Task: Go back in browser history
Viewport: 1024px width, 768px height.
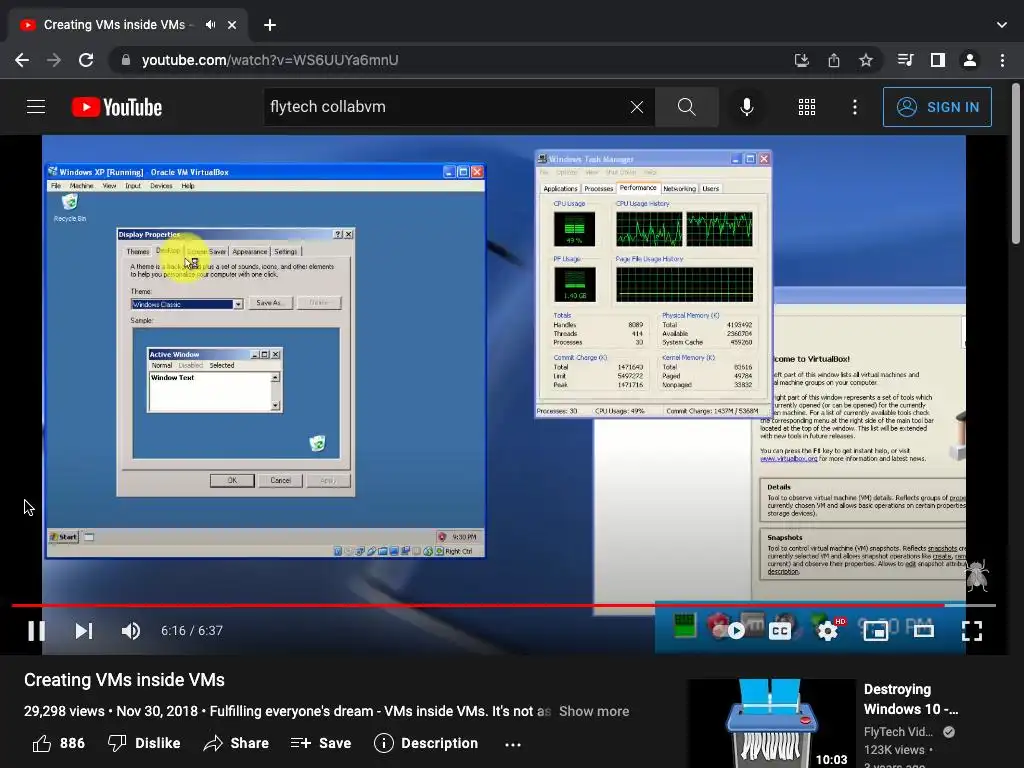Action: (22, 60)
